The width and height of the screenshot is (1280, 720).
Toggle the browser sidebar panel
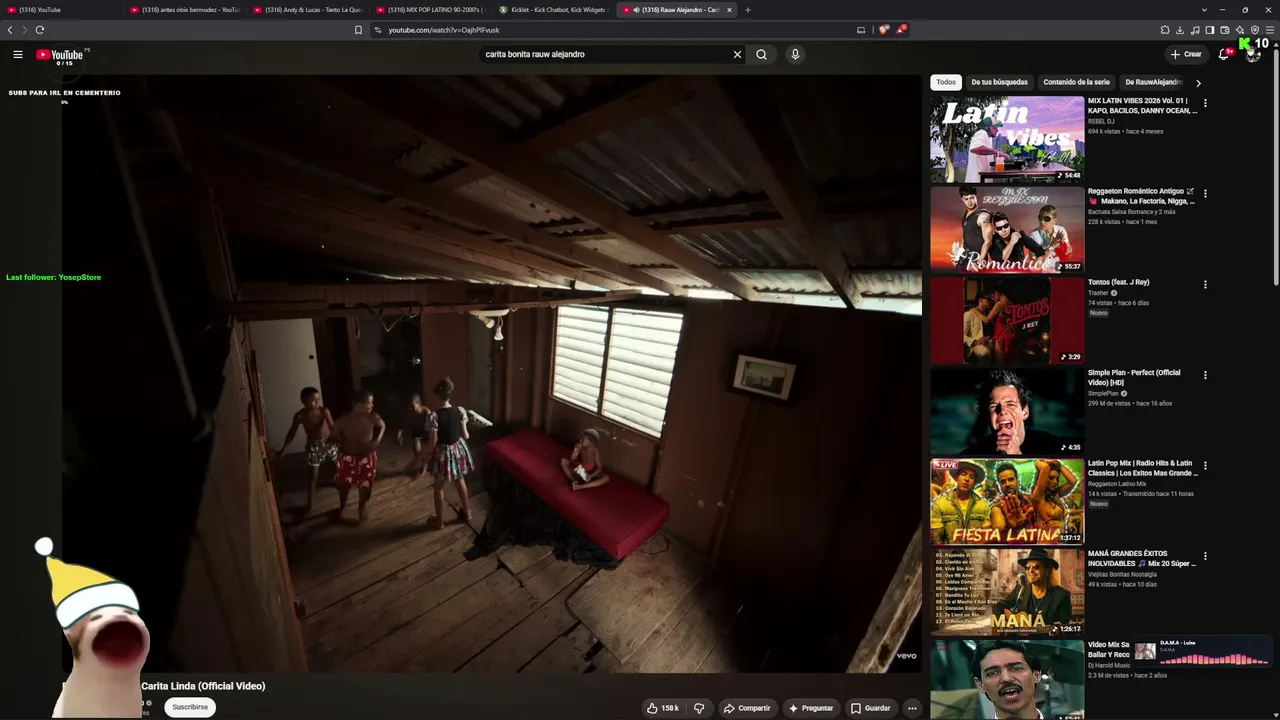pos(1210,30)
